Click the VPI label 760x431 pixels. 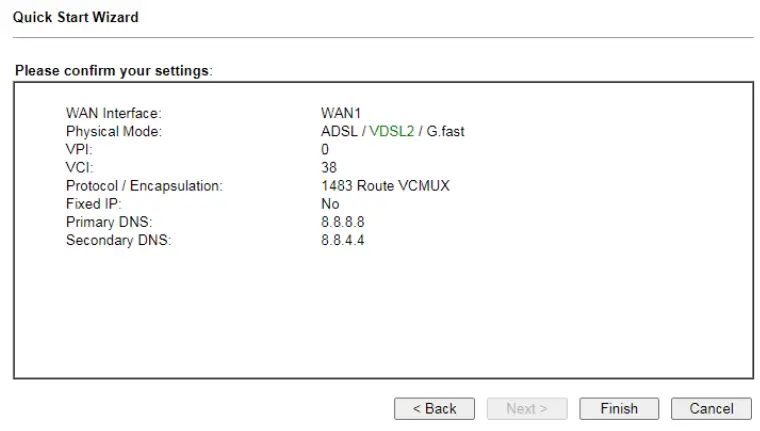click(79, 149)
